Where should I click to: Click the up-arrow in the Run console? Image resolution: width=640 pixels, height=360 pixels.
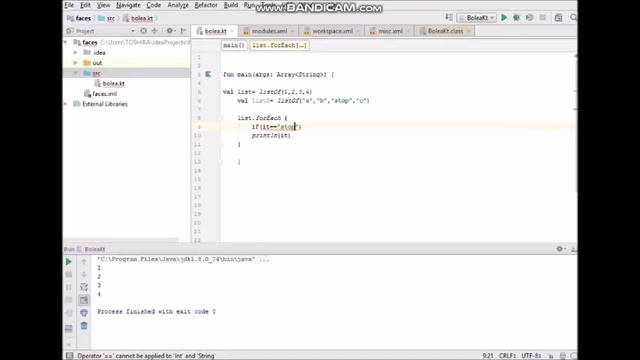84,262
